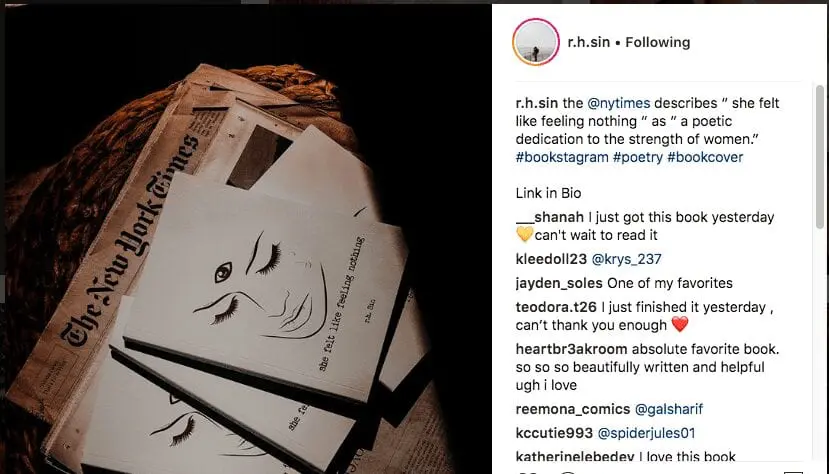Open the @nytimes mention link
This screenshot has width=829, height=474.
point(619,103)
